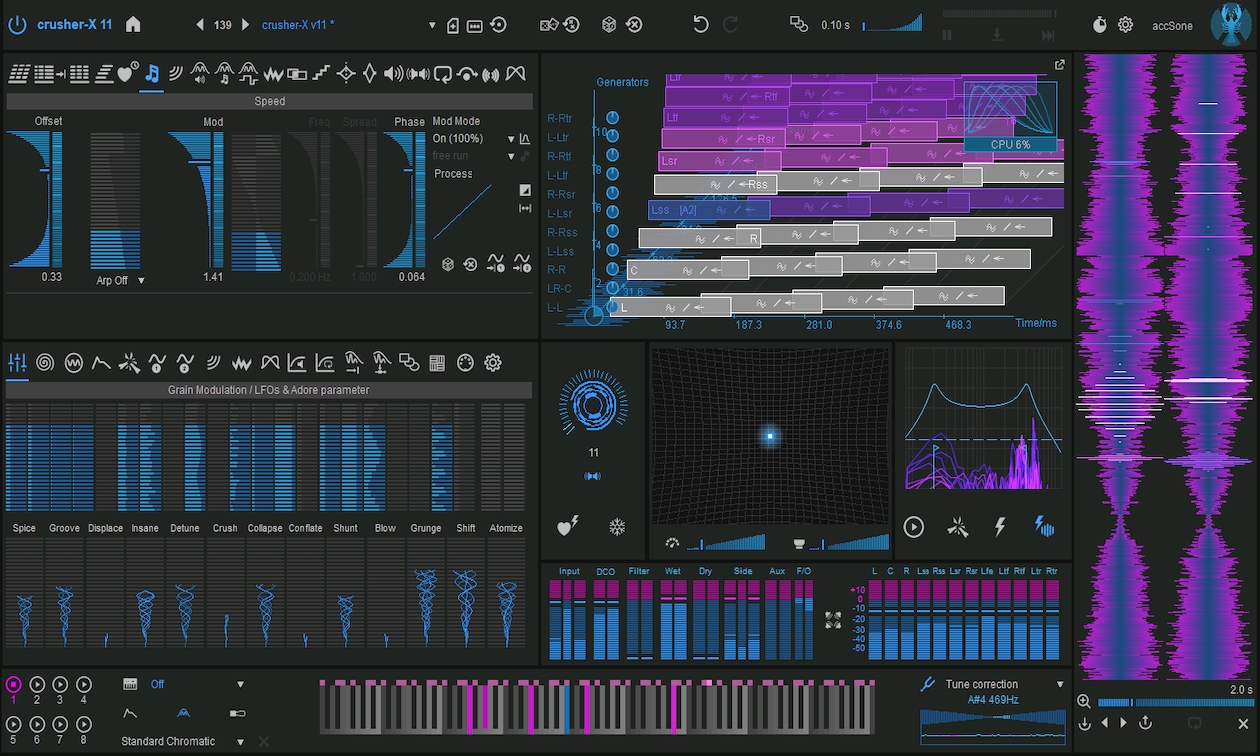Toggle the snowflake freeze control

pos(618,526)
